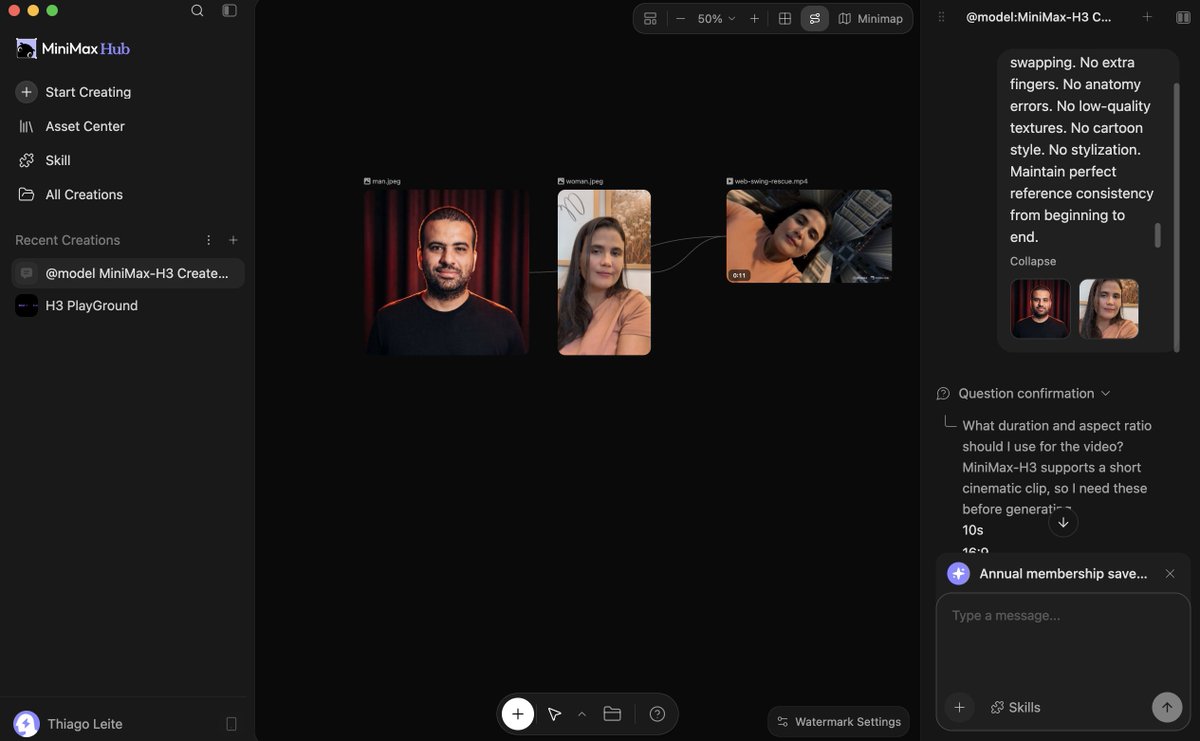Collapse the left sidebar with the panel icon
Screen dimensions: 1200x741
pos(229,11)
